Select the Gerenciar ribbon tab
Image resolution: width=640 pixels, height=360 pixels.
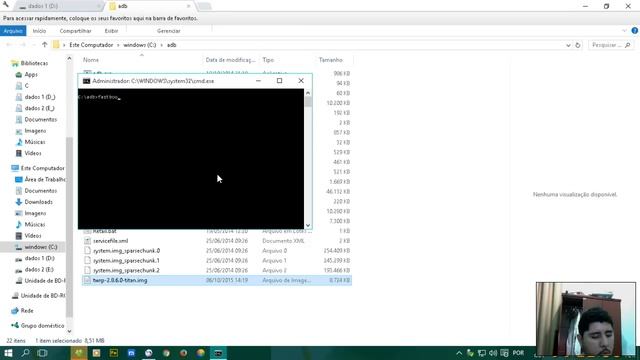click(169, 31)
